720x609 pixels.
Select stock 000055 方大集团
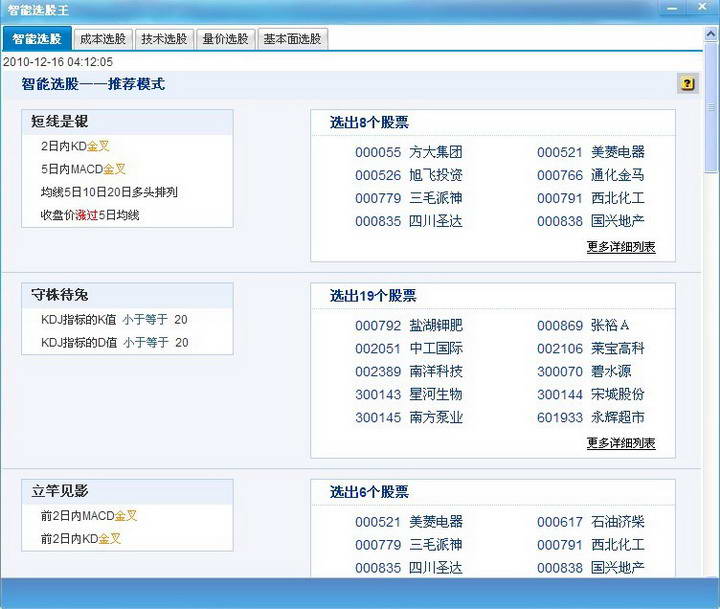tap(408, 152)
